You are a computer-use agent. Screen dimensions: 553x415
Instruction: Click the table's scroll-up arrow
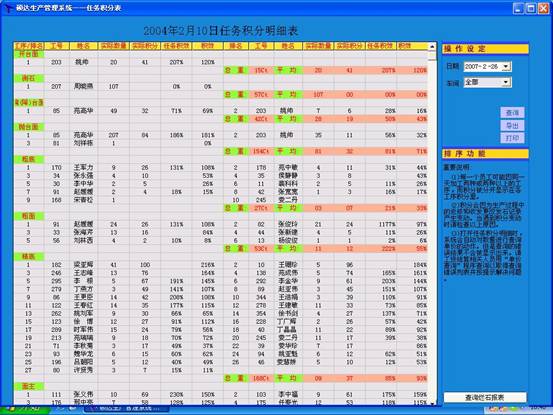coord(432,46)
